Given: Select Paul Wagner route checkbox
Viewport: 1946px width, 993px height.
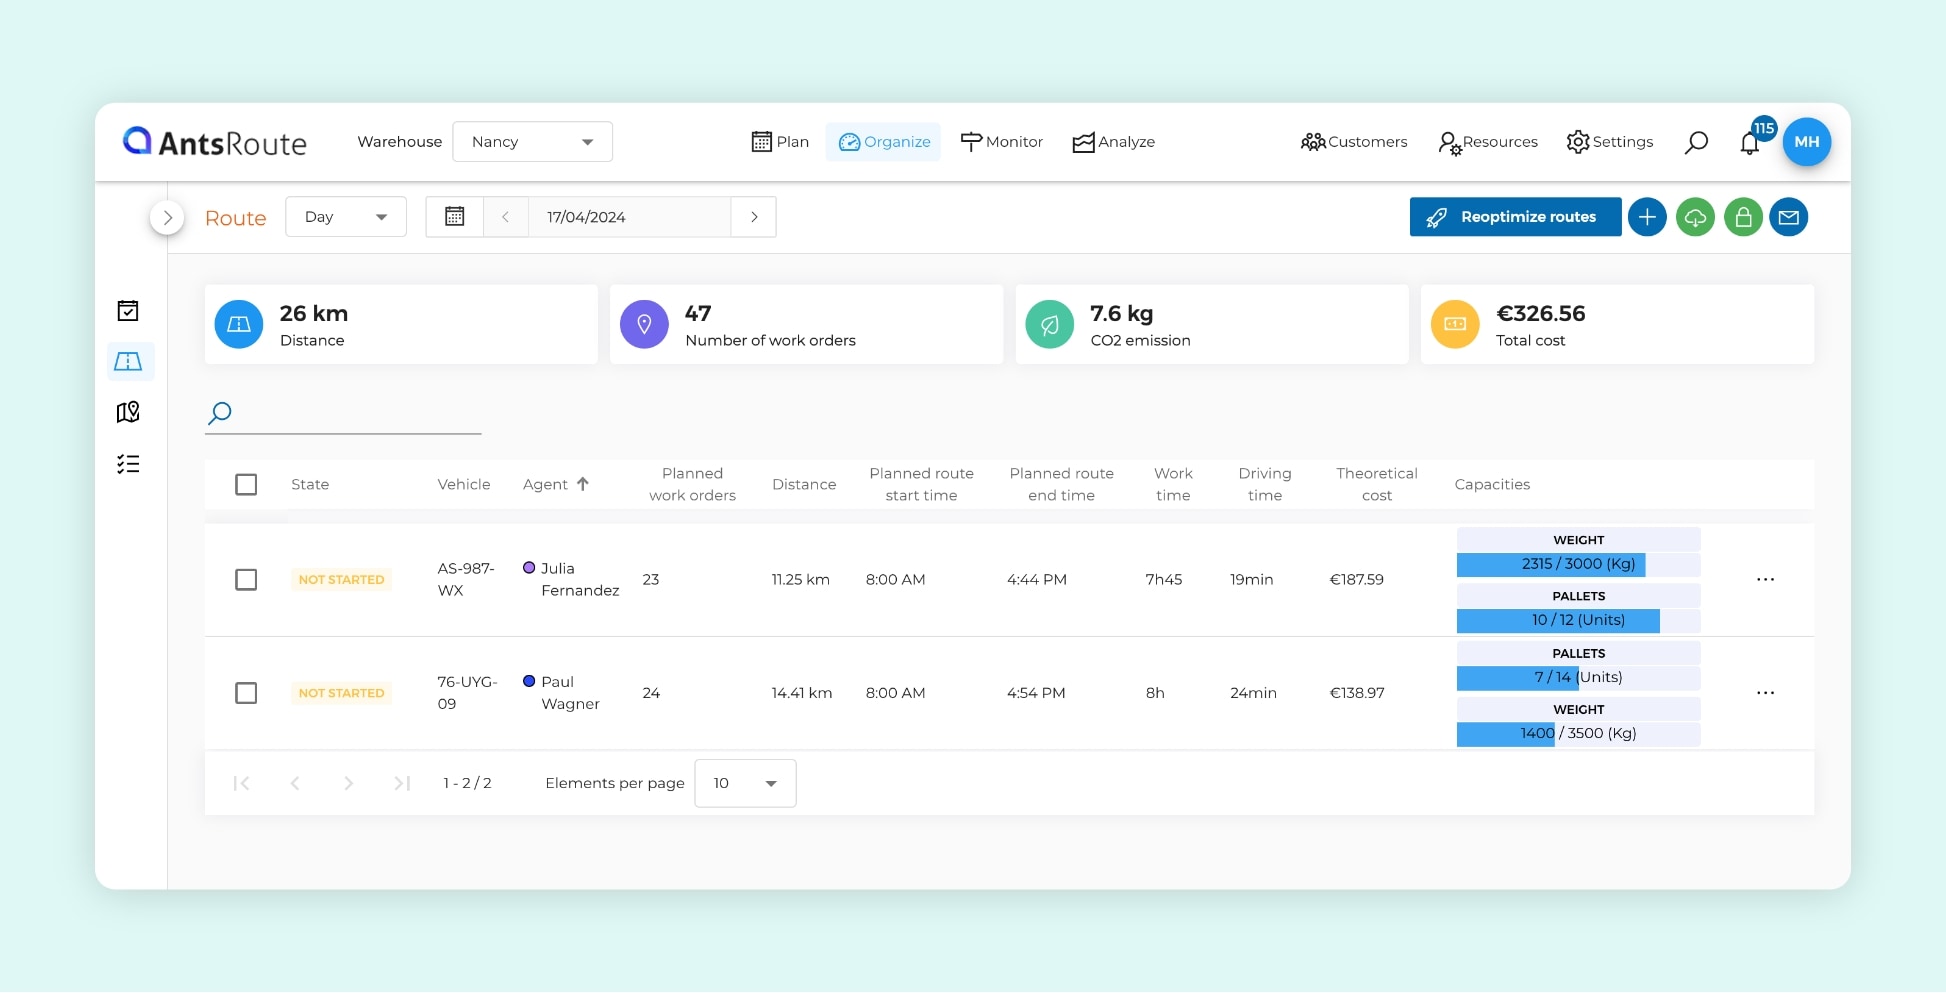Looking at the screenshot, I should (x=246, y=693).
